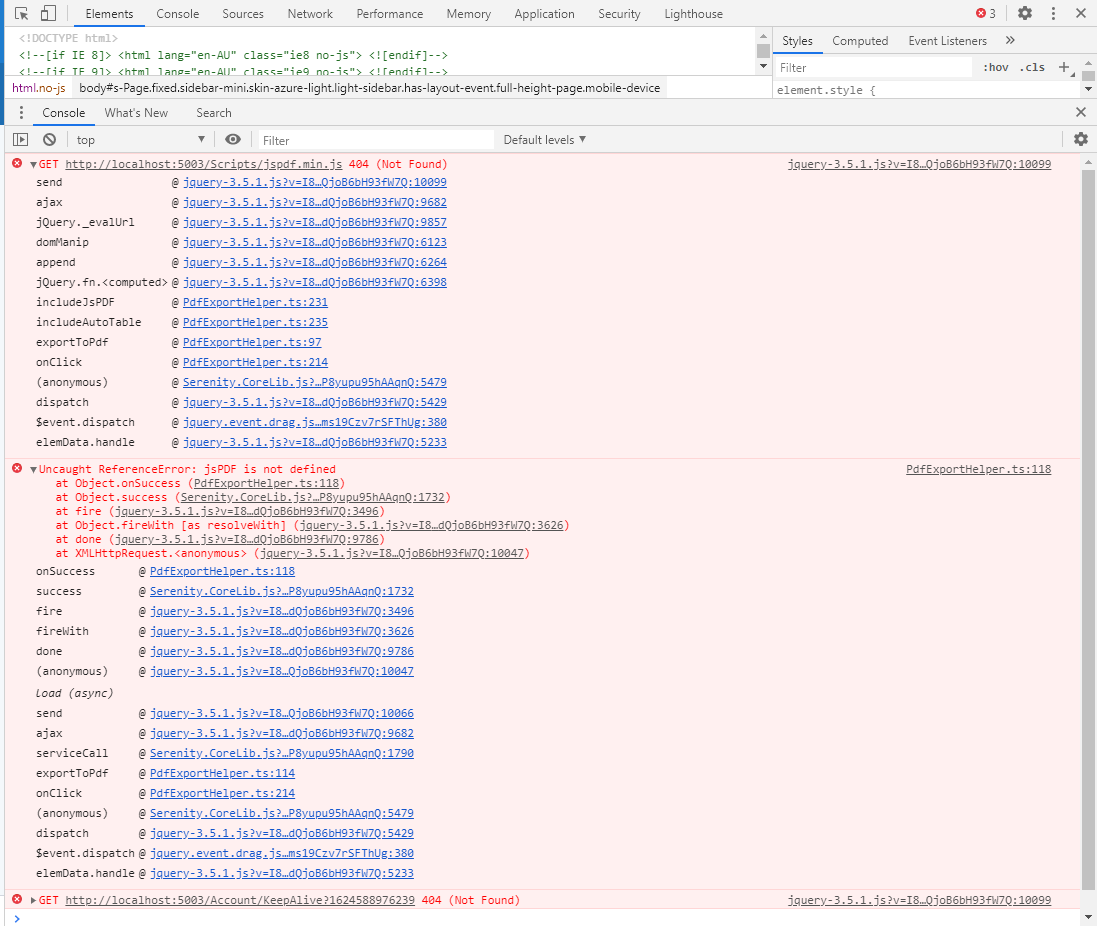Open jquery.event.drag.js:380 link in first stack
The height and width of the screenshot is (926, 1097).
[x=314, y=422]
